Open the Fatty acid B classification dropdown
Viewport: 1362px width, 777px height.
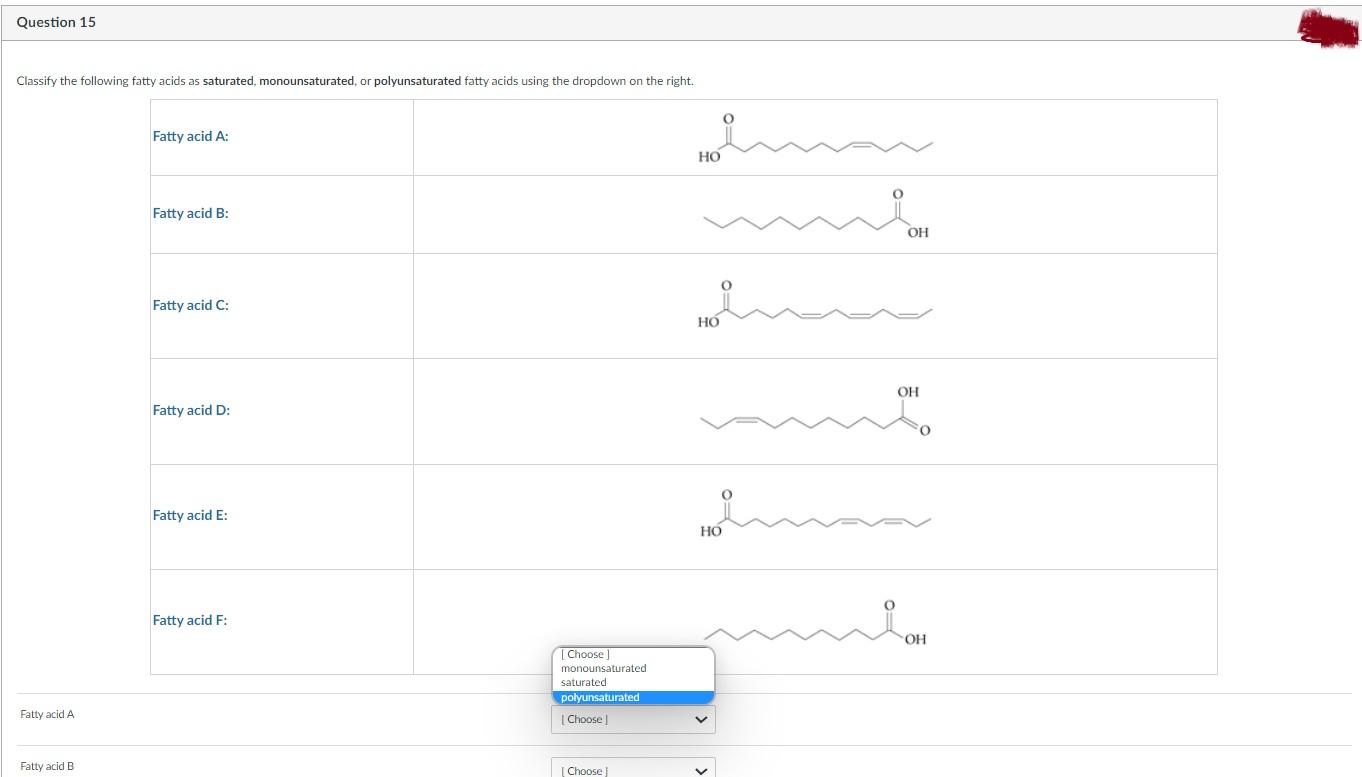click(x=632, y=770)
